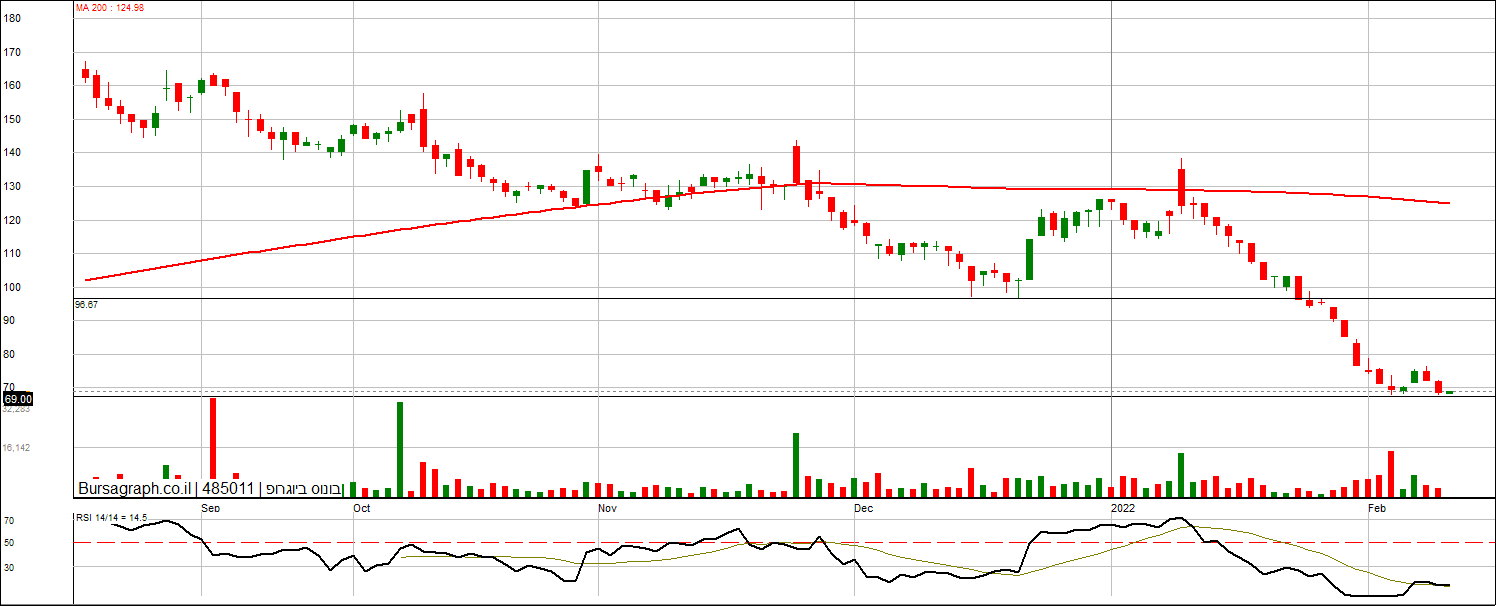The width and height of the screenshot is (1496, 606).
Task: Click the 130 price axis label
Action: tap(12, 187)
